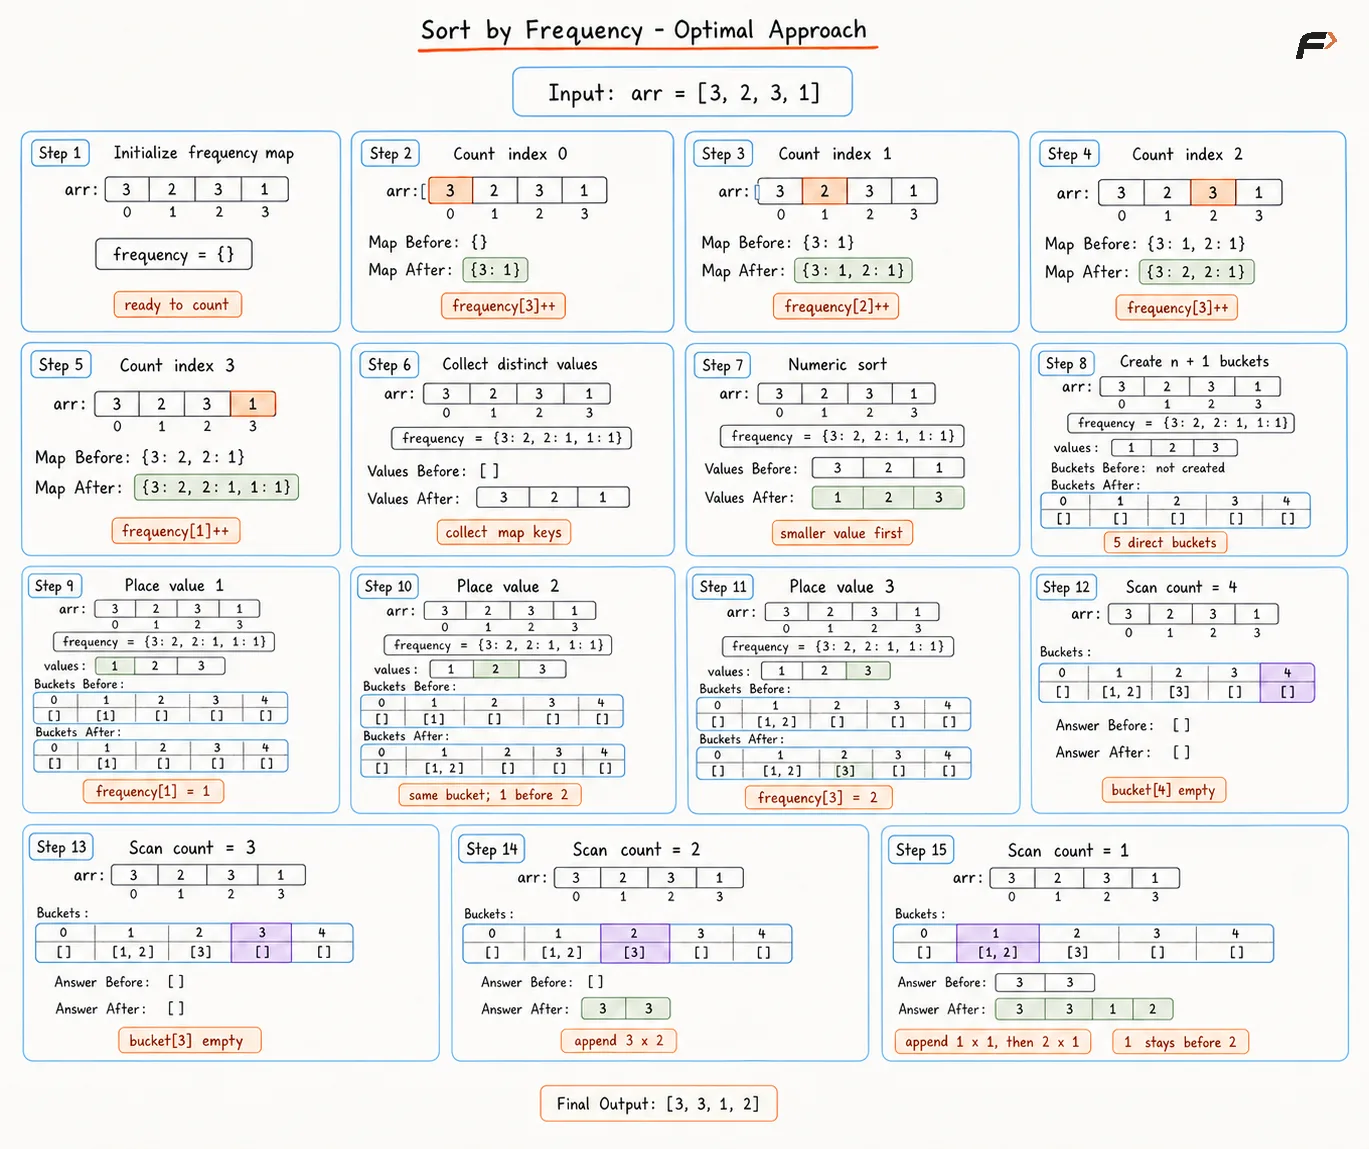Select the 'Input: arr = [3, 2, 3, 1]' box
The width and height of the screenshot is (1369, 1149).
pos(682,92)
